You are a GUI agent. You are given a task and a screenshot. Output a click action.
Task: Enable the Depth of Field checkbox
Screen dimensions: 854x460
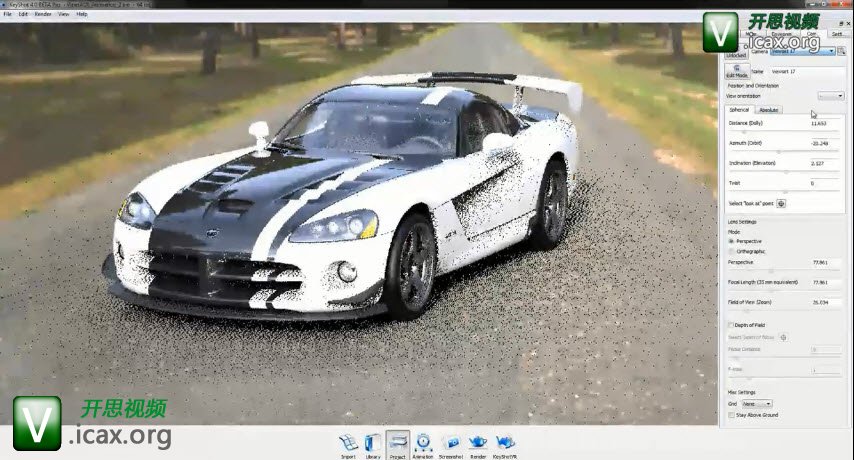click(x=731, y=325)
